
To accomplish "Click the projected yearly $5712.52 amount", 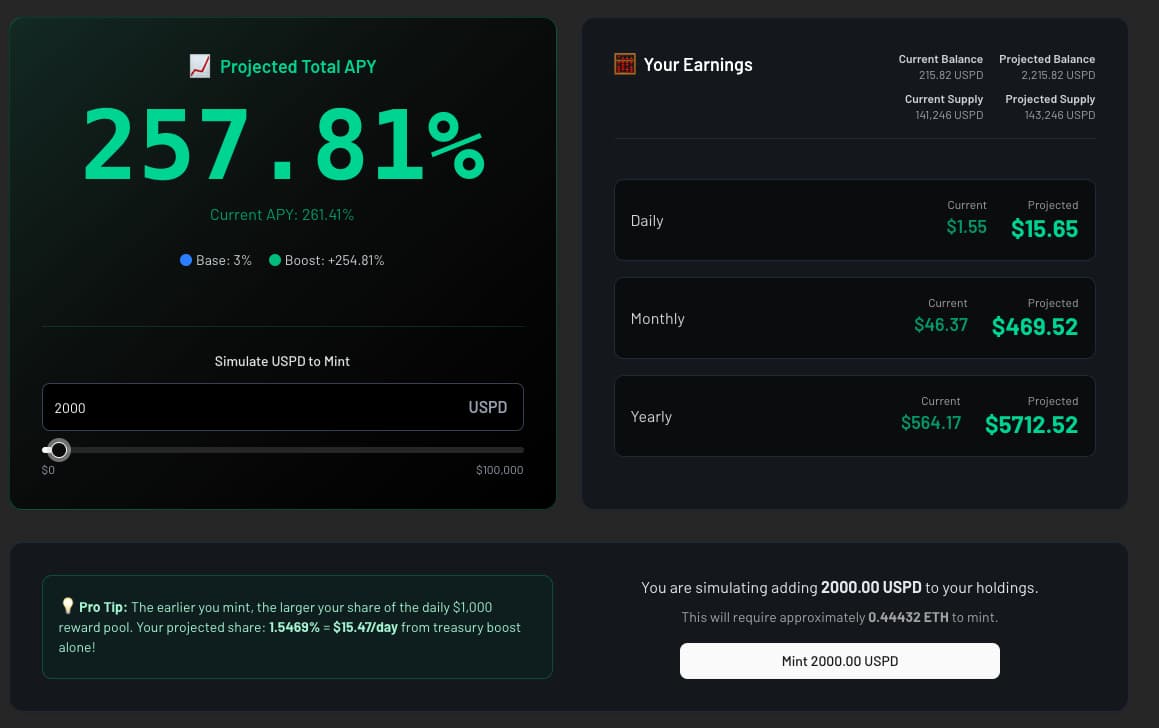I will coord(1031,425).
